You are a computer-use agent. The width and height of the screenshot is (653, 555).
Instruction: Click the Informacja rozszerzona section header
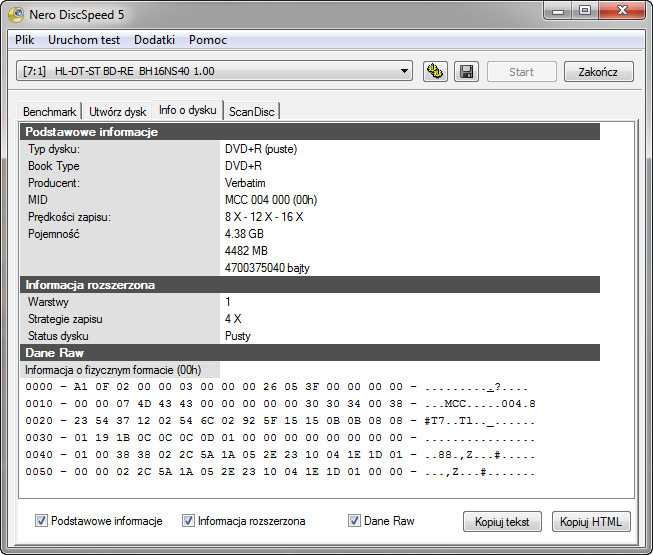(310, 285)
